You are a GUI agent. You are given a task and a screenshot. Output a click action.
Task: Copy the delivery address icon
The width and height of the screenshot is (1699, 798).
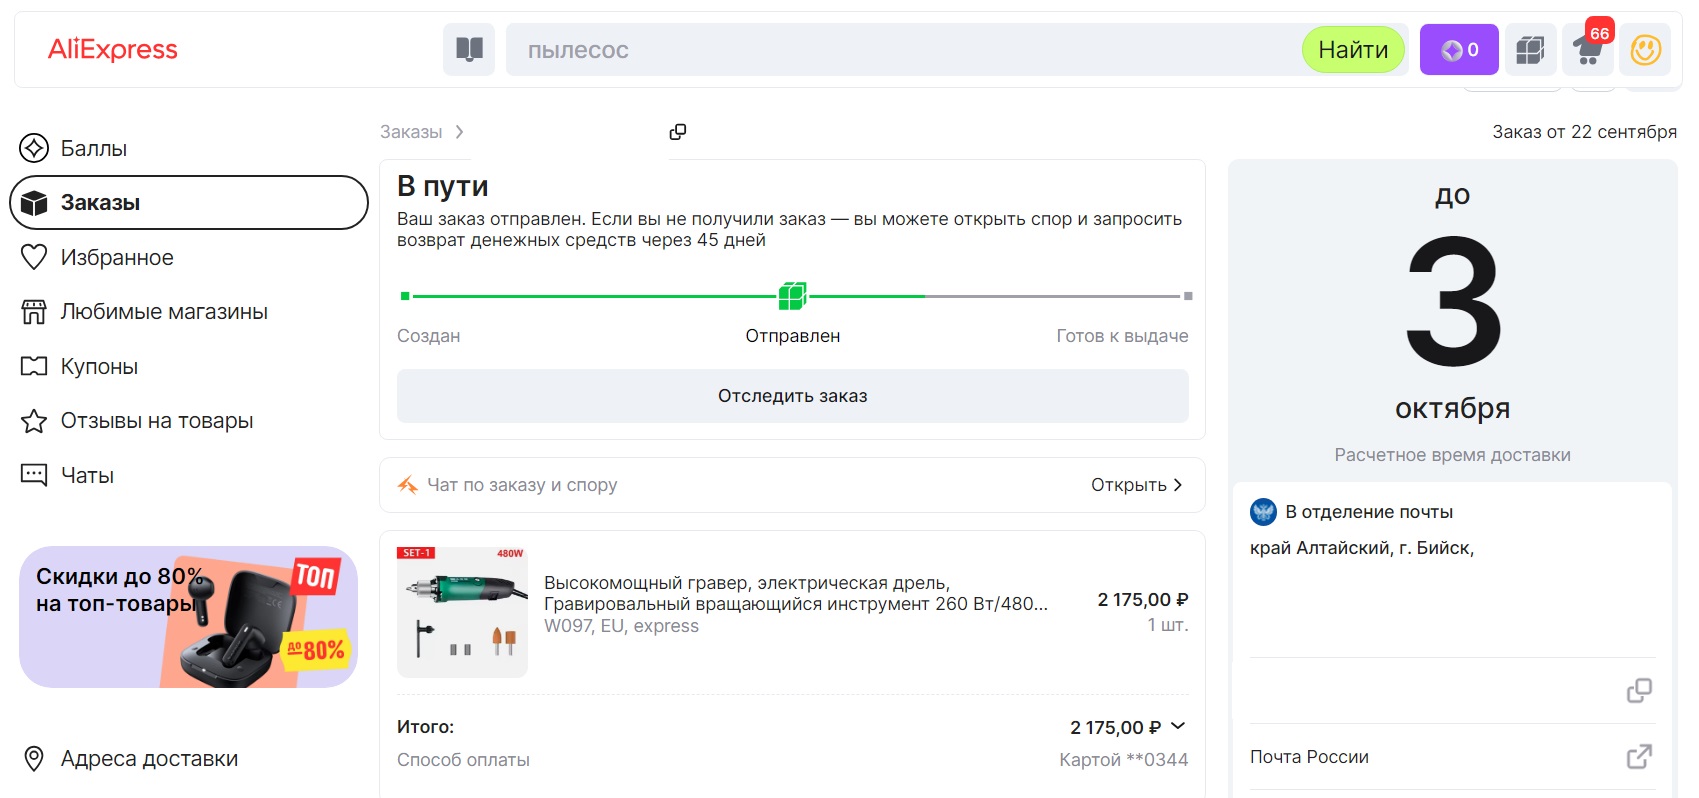pyautogui.click(x=1639, y=691)
